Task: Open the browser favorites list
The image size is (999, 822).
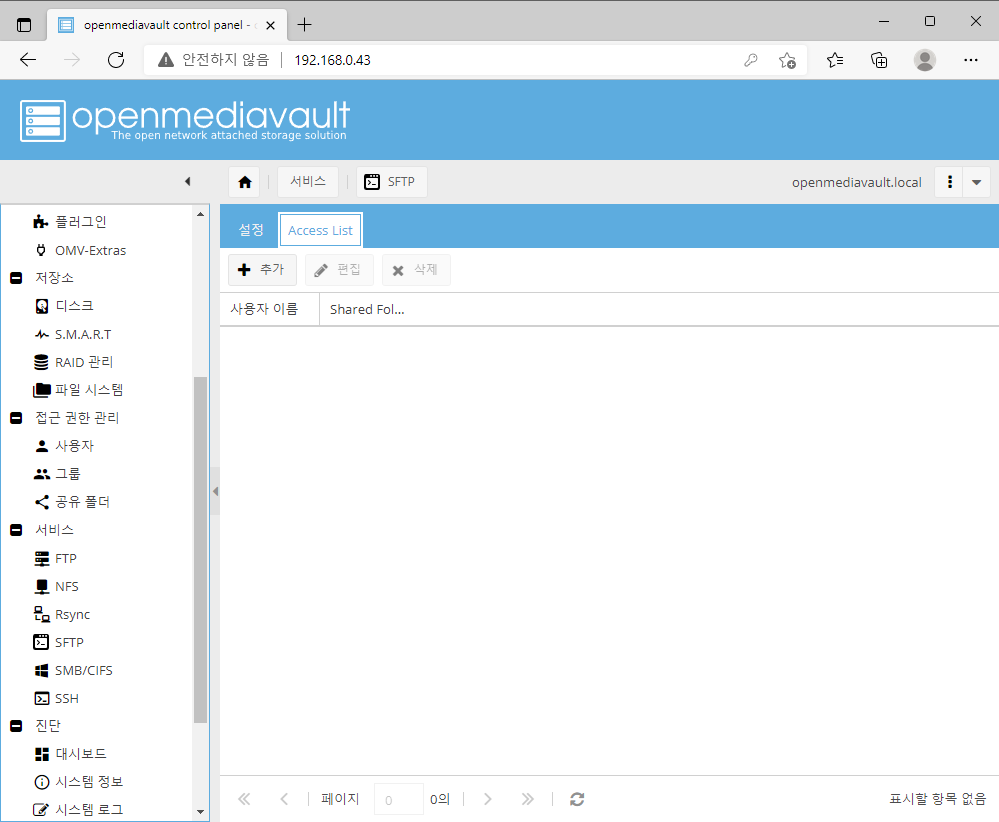Action: point(835,60)
